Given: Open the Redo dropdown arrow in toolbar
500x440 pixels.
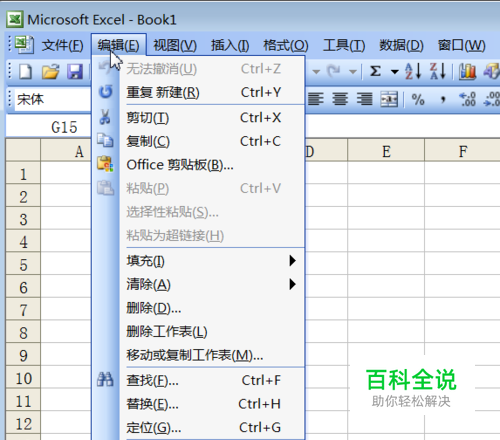Looking at the screenshot, I should 353,71.
